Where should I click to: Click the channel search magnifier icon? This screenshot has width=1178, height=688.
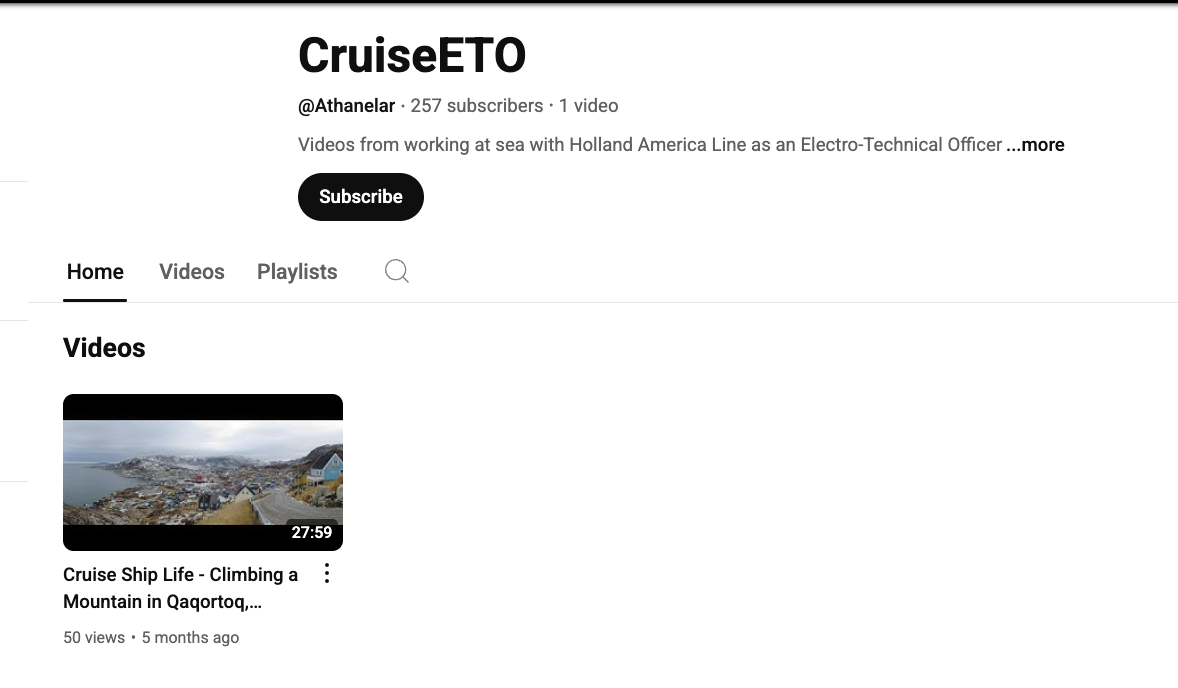click(x=397, y=271)
